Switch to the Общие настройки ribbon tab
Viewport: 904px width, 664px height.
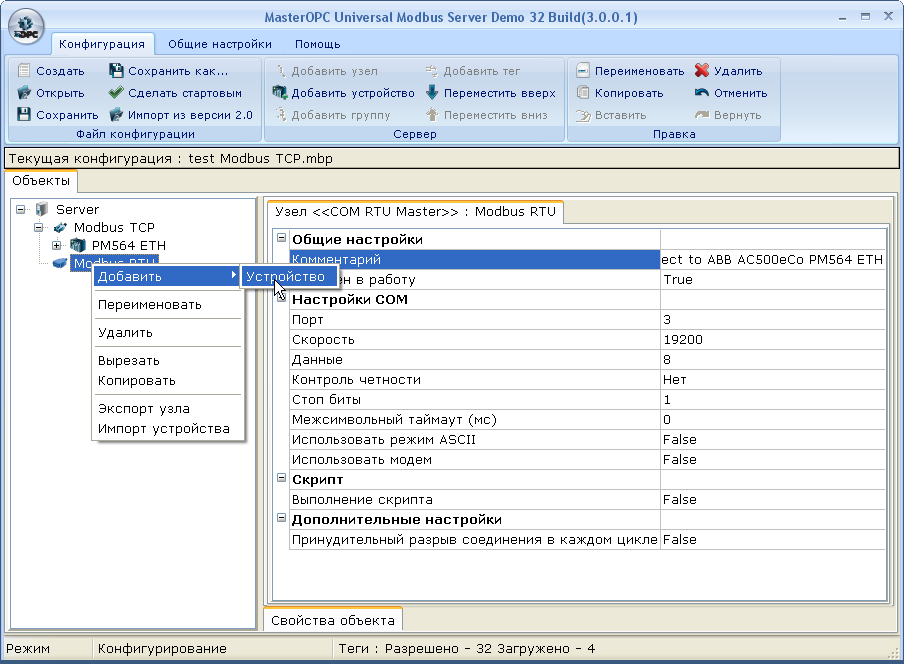(x=219, y=44)
